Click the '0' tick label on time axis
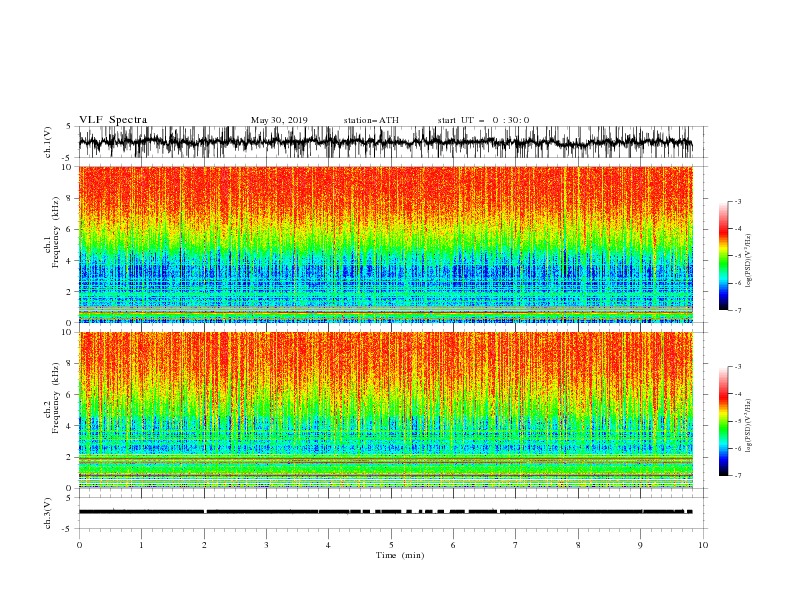 (x=79, y=545)
